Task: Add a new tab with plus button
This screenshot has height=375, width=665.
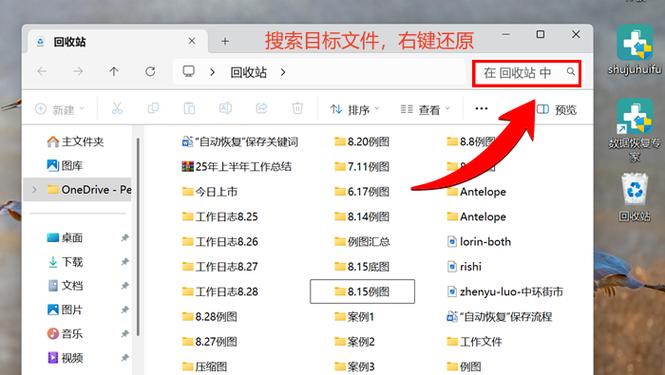Action: point(225,41)
